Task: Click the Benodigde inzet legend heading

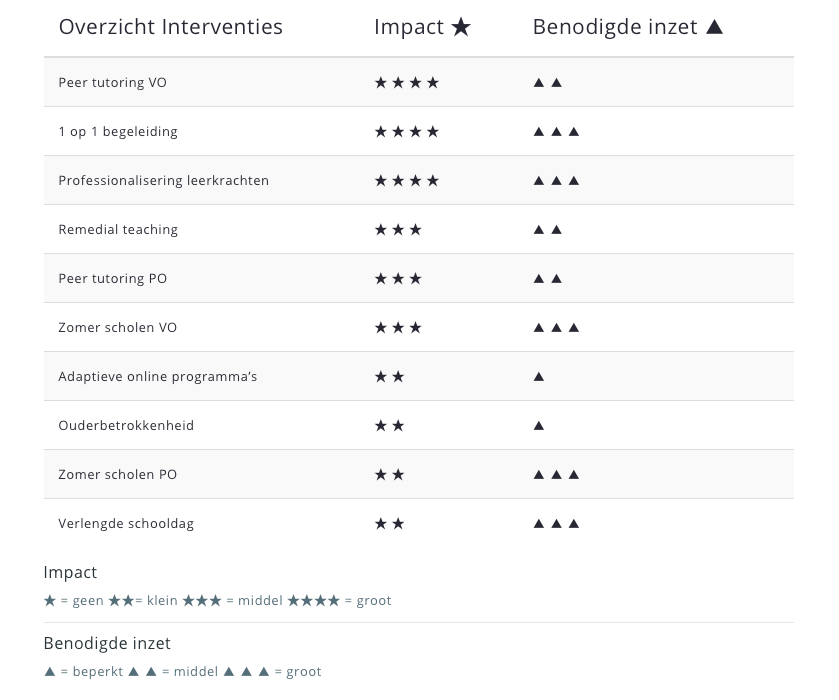Action: (107, 643)
